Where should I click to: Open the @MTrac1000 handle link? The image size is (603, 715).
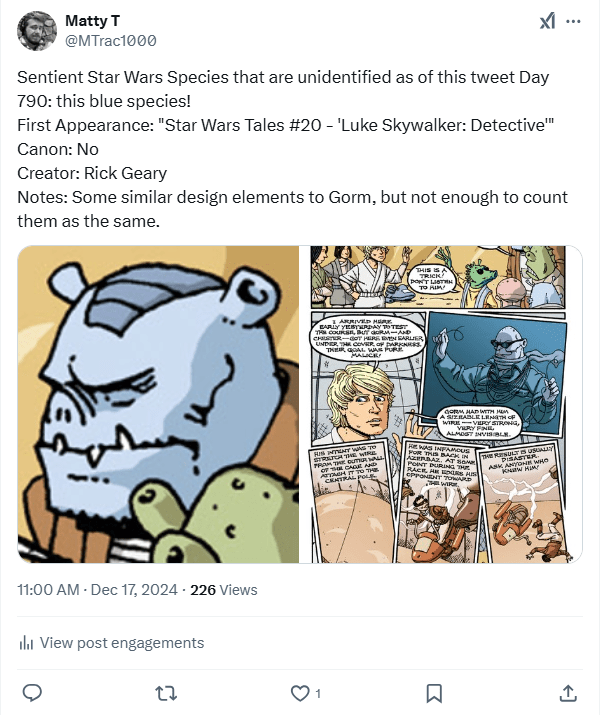point(110,40)
